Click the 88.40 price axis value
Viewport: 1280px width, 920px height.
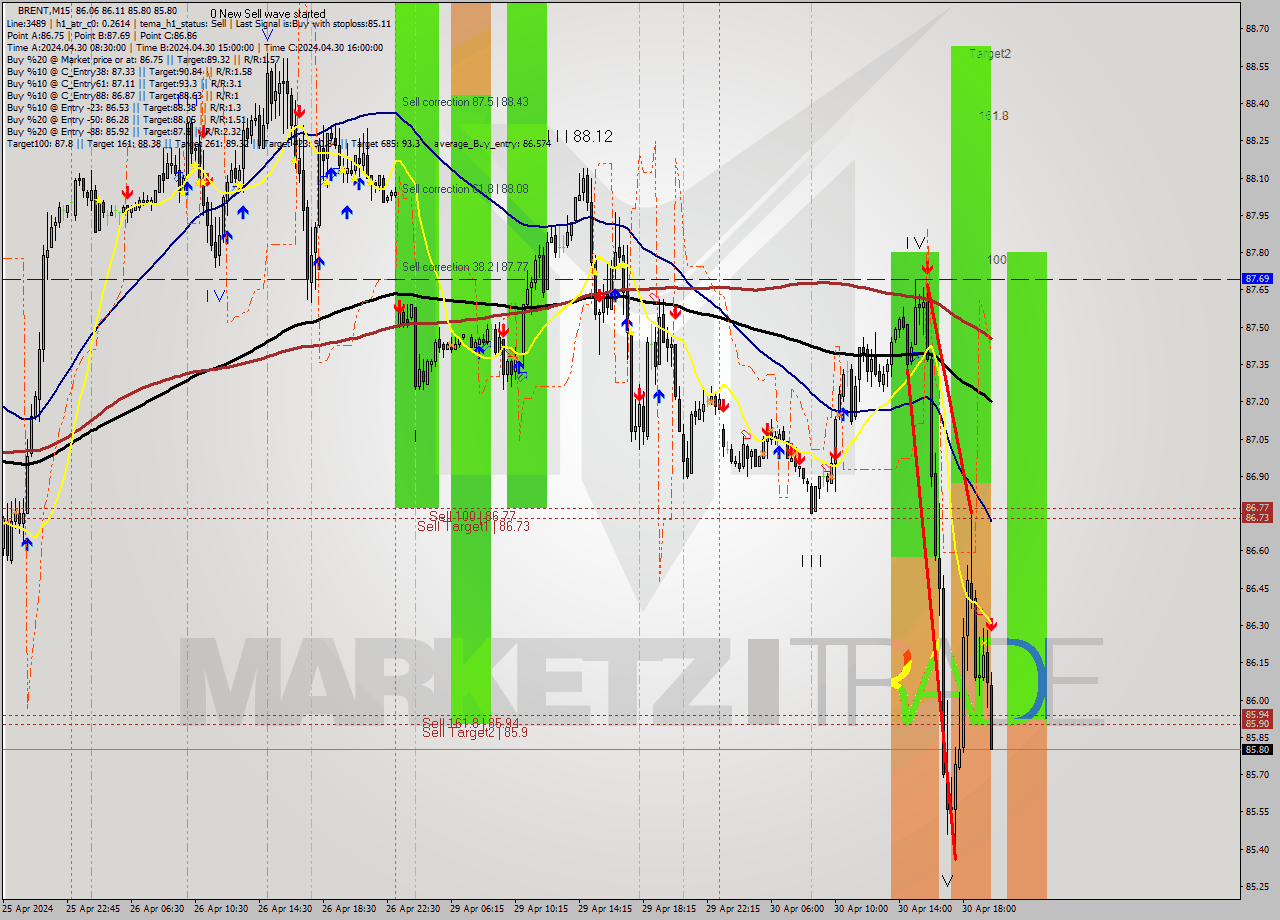1257,103
